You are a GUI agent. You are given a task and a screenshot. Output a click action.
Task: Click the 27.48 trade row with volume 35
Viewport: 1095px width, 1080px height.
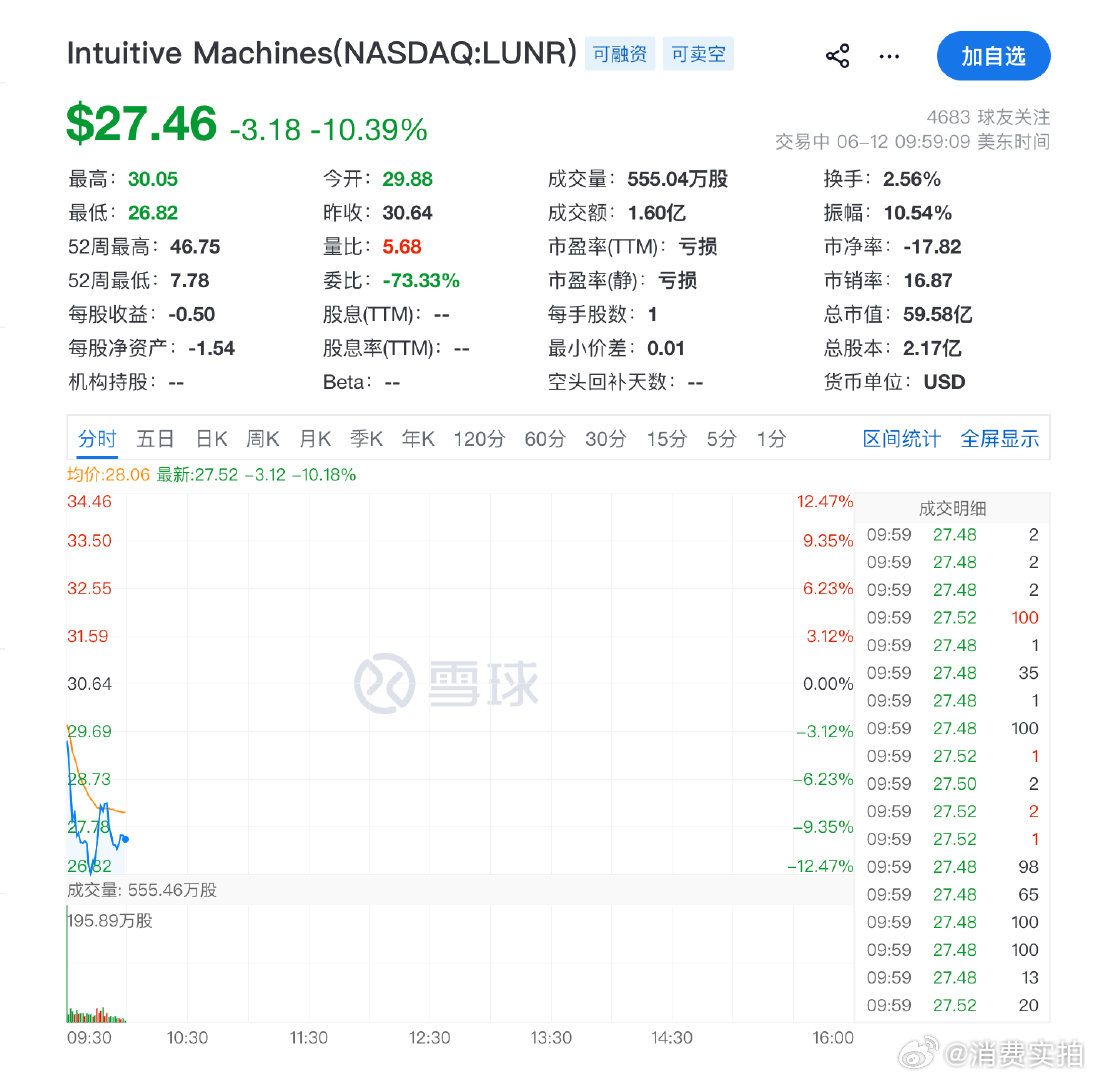click(x=953, y=673)
